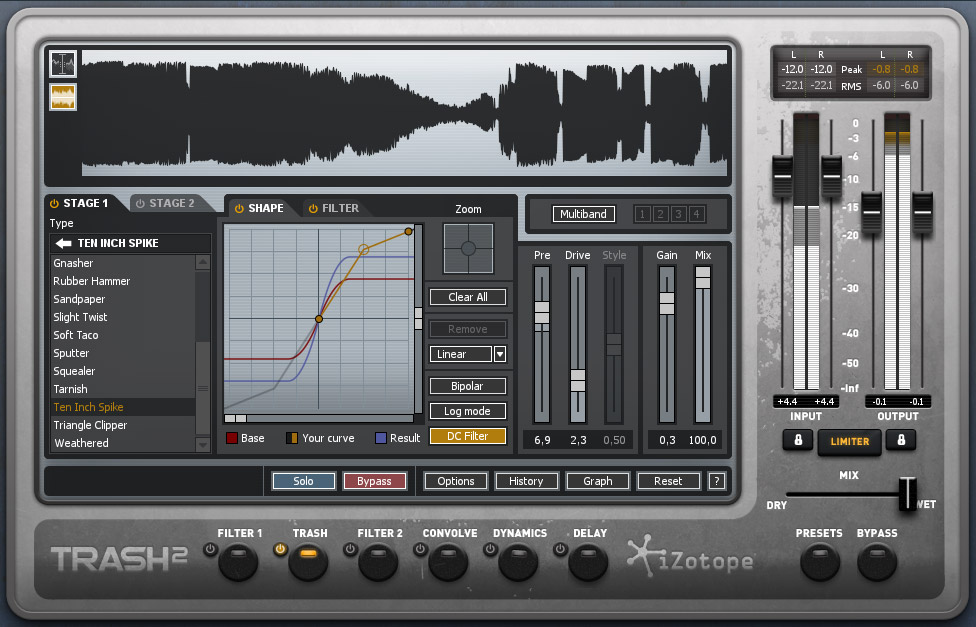Lock the output level faders
Screen dimensions: 976x627
pos(901,441)
